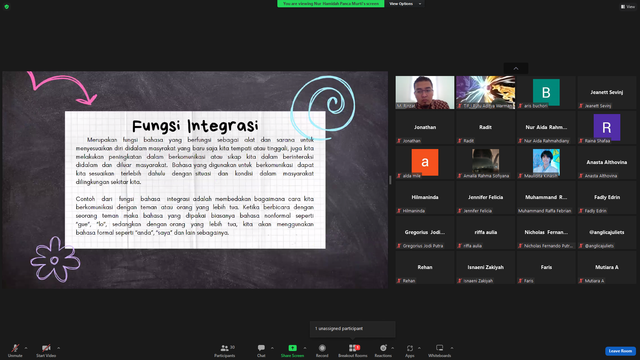Image resolution: width=640 pixels, height=360 pixels.
Task: Click the Start Video camera icon
Action: tap(46, 348)
